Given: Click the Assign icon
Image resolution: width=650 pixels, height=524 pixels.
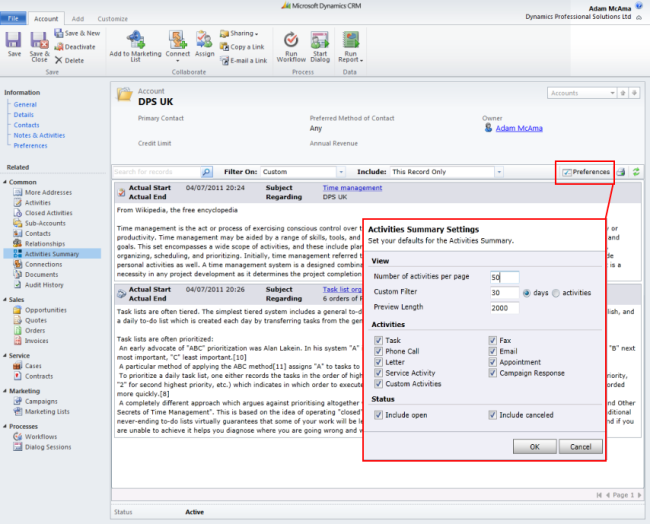Looking at the screenshot, I should pos(204,40).
